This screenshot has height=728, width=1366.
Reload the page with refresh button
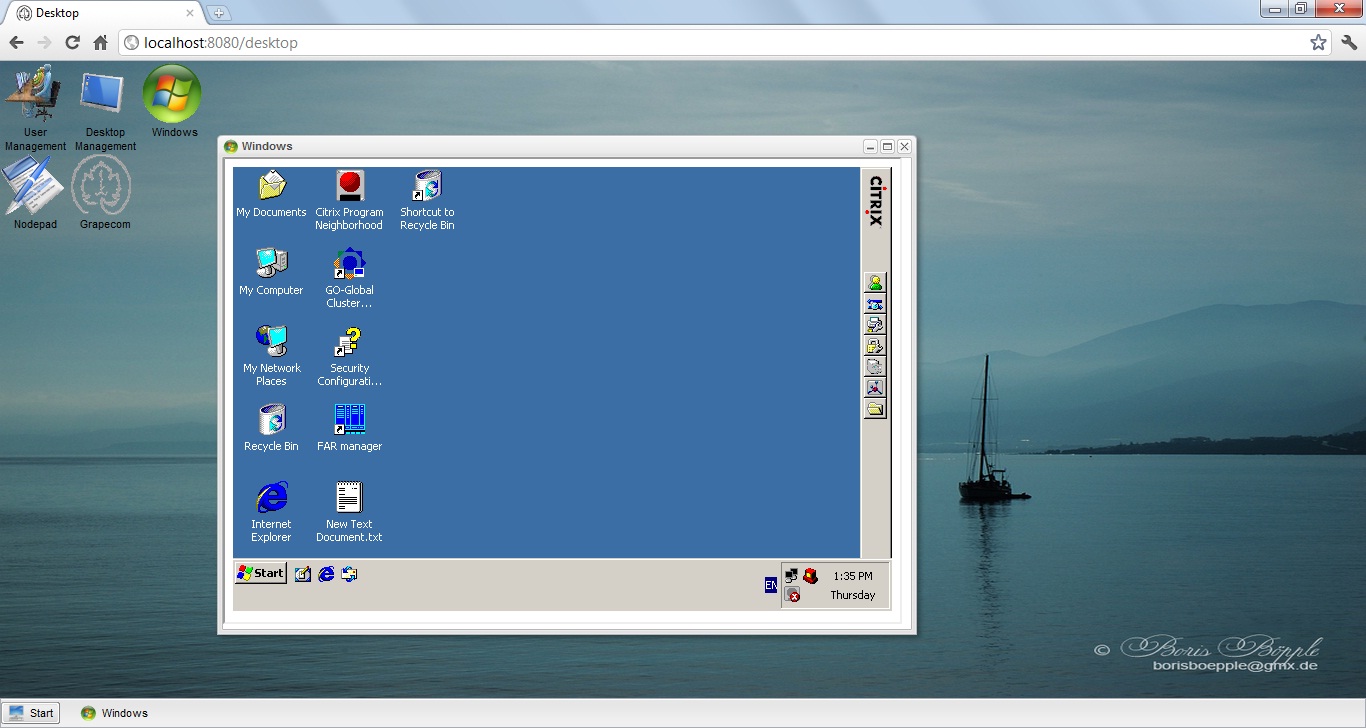pyautogui.click(x=72, y=43)
